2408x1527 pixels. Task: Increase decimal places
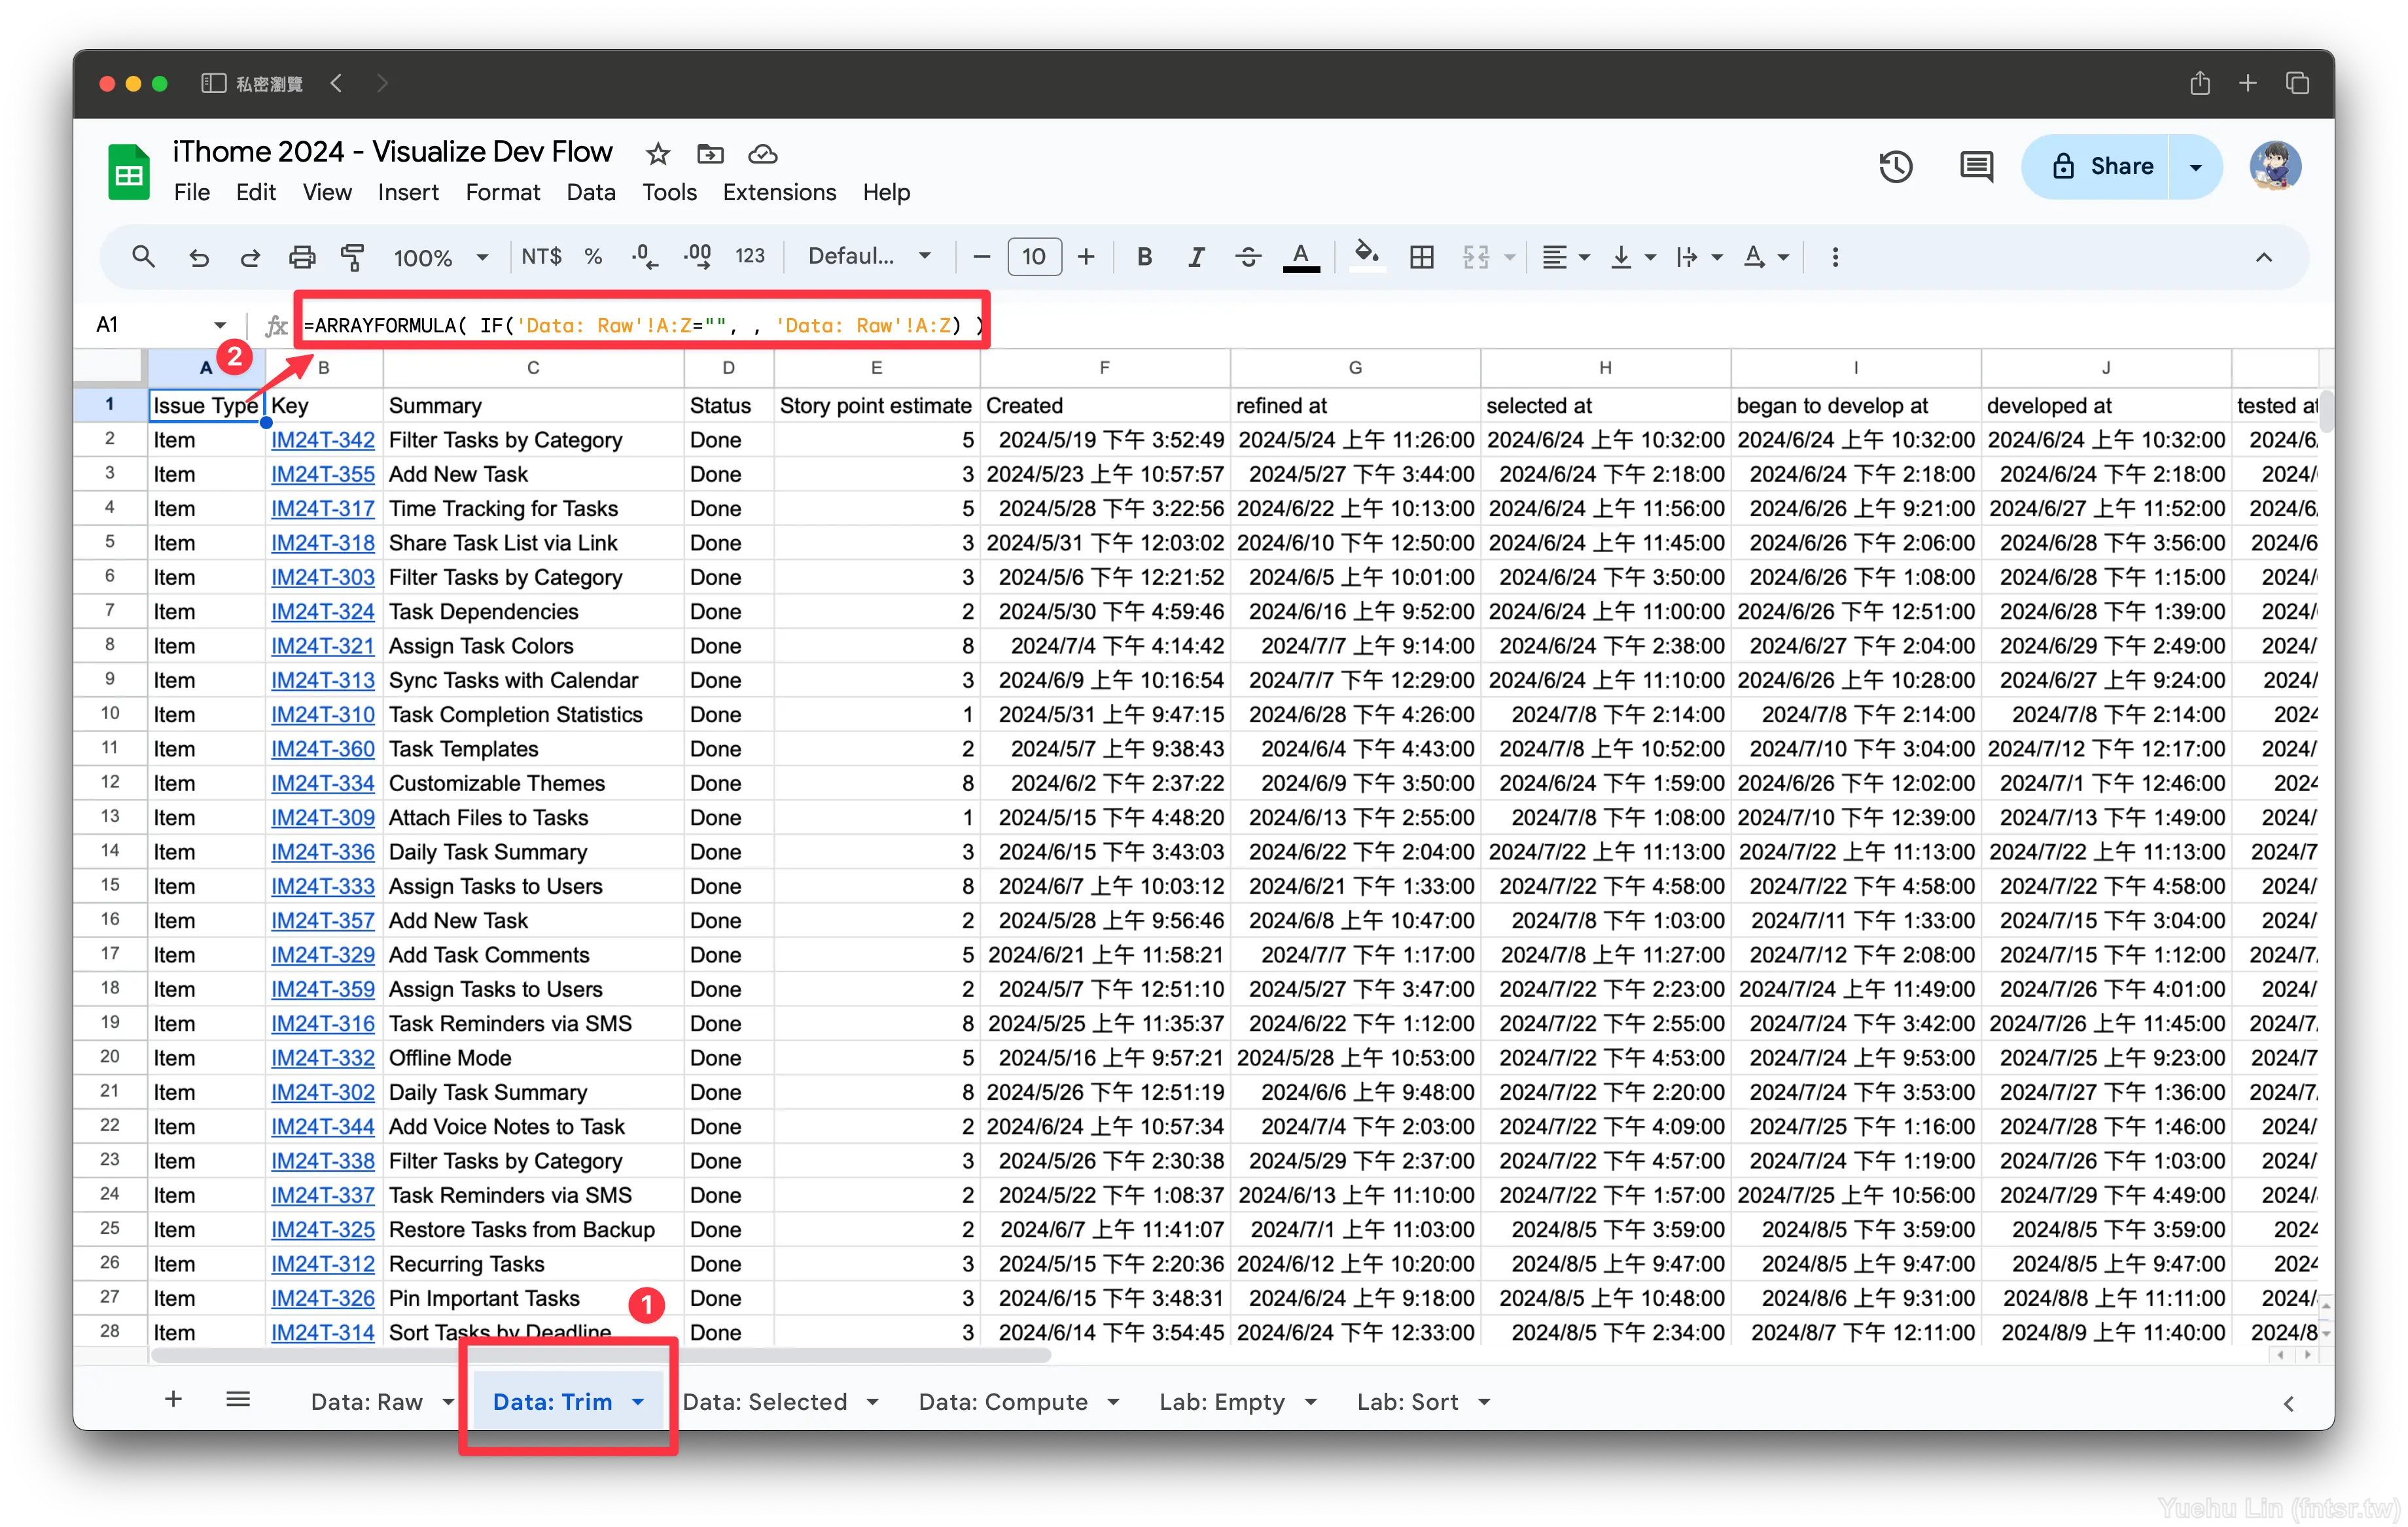click(x=698, y=257)
